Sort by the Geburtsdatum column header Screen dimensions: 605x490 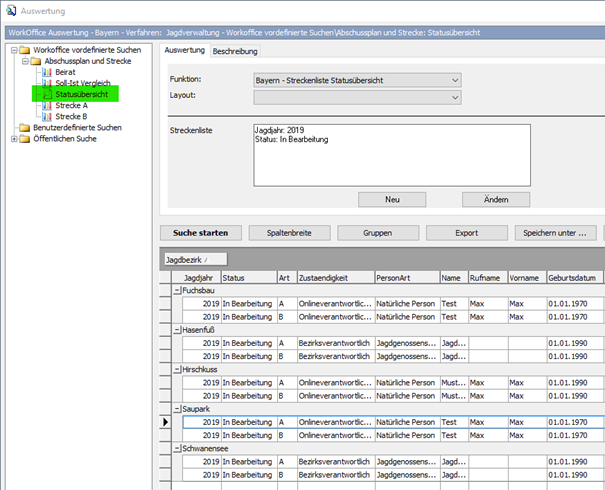[573, 277]
